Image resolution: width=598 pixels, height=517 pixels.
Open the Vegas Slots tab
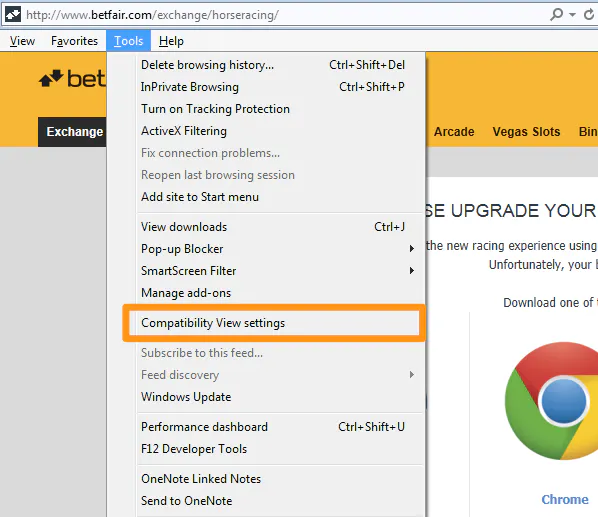[526, 132]
